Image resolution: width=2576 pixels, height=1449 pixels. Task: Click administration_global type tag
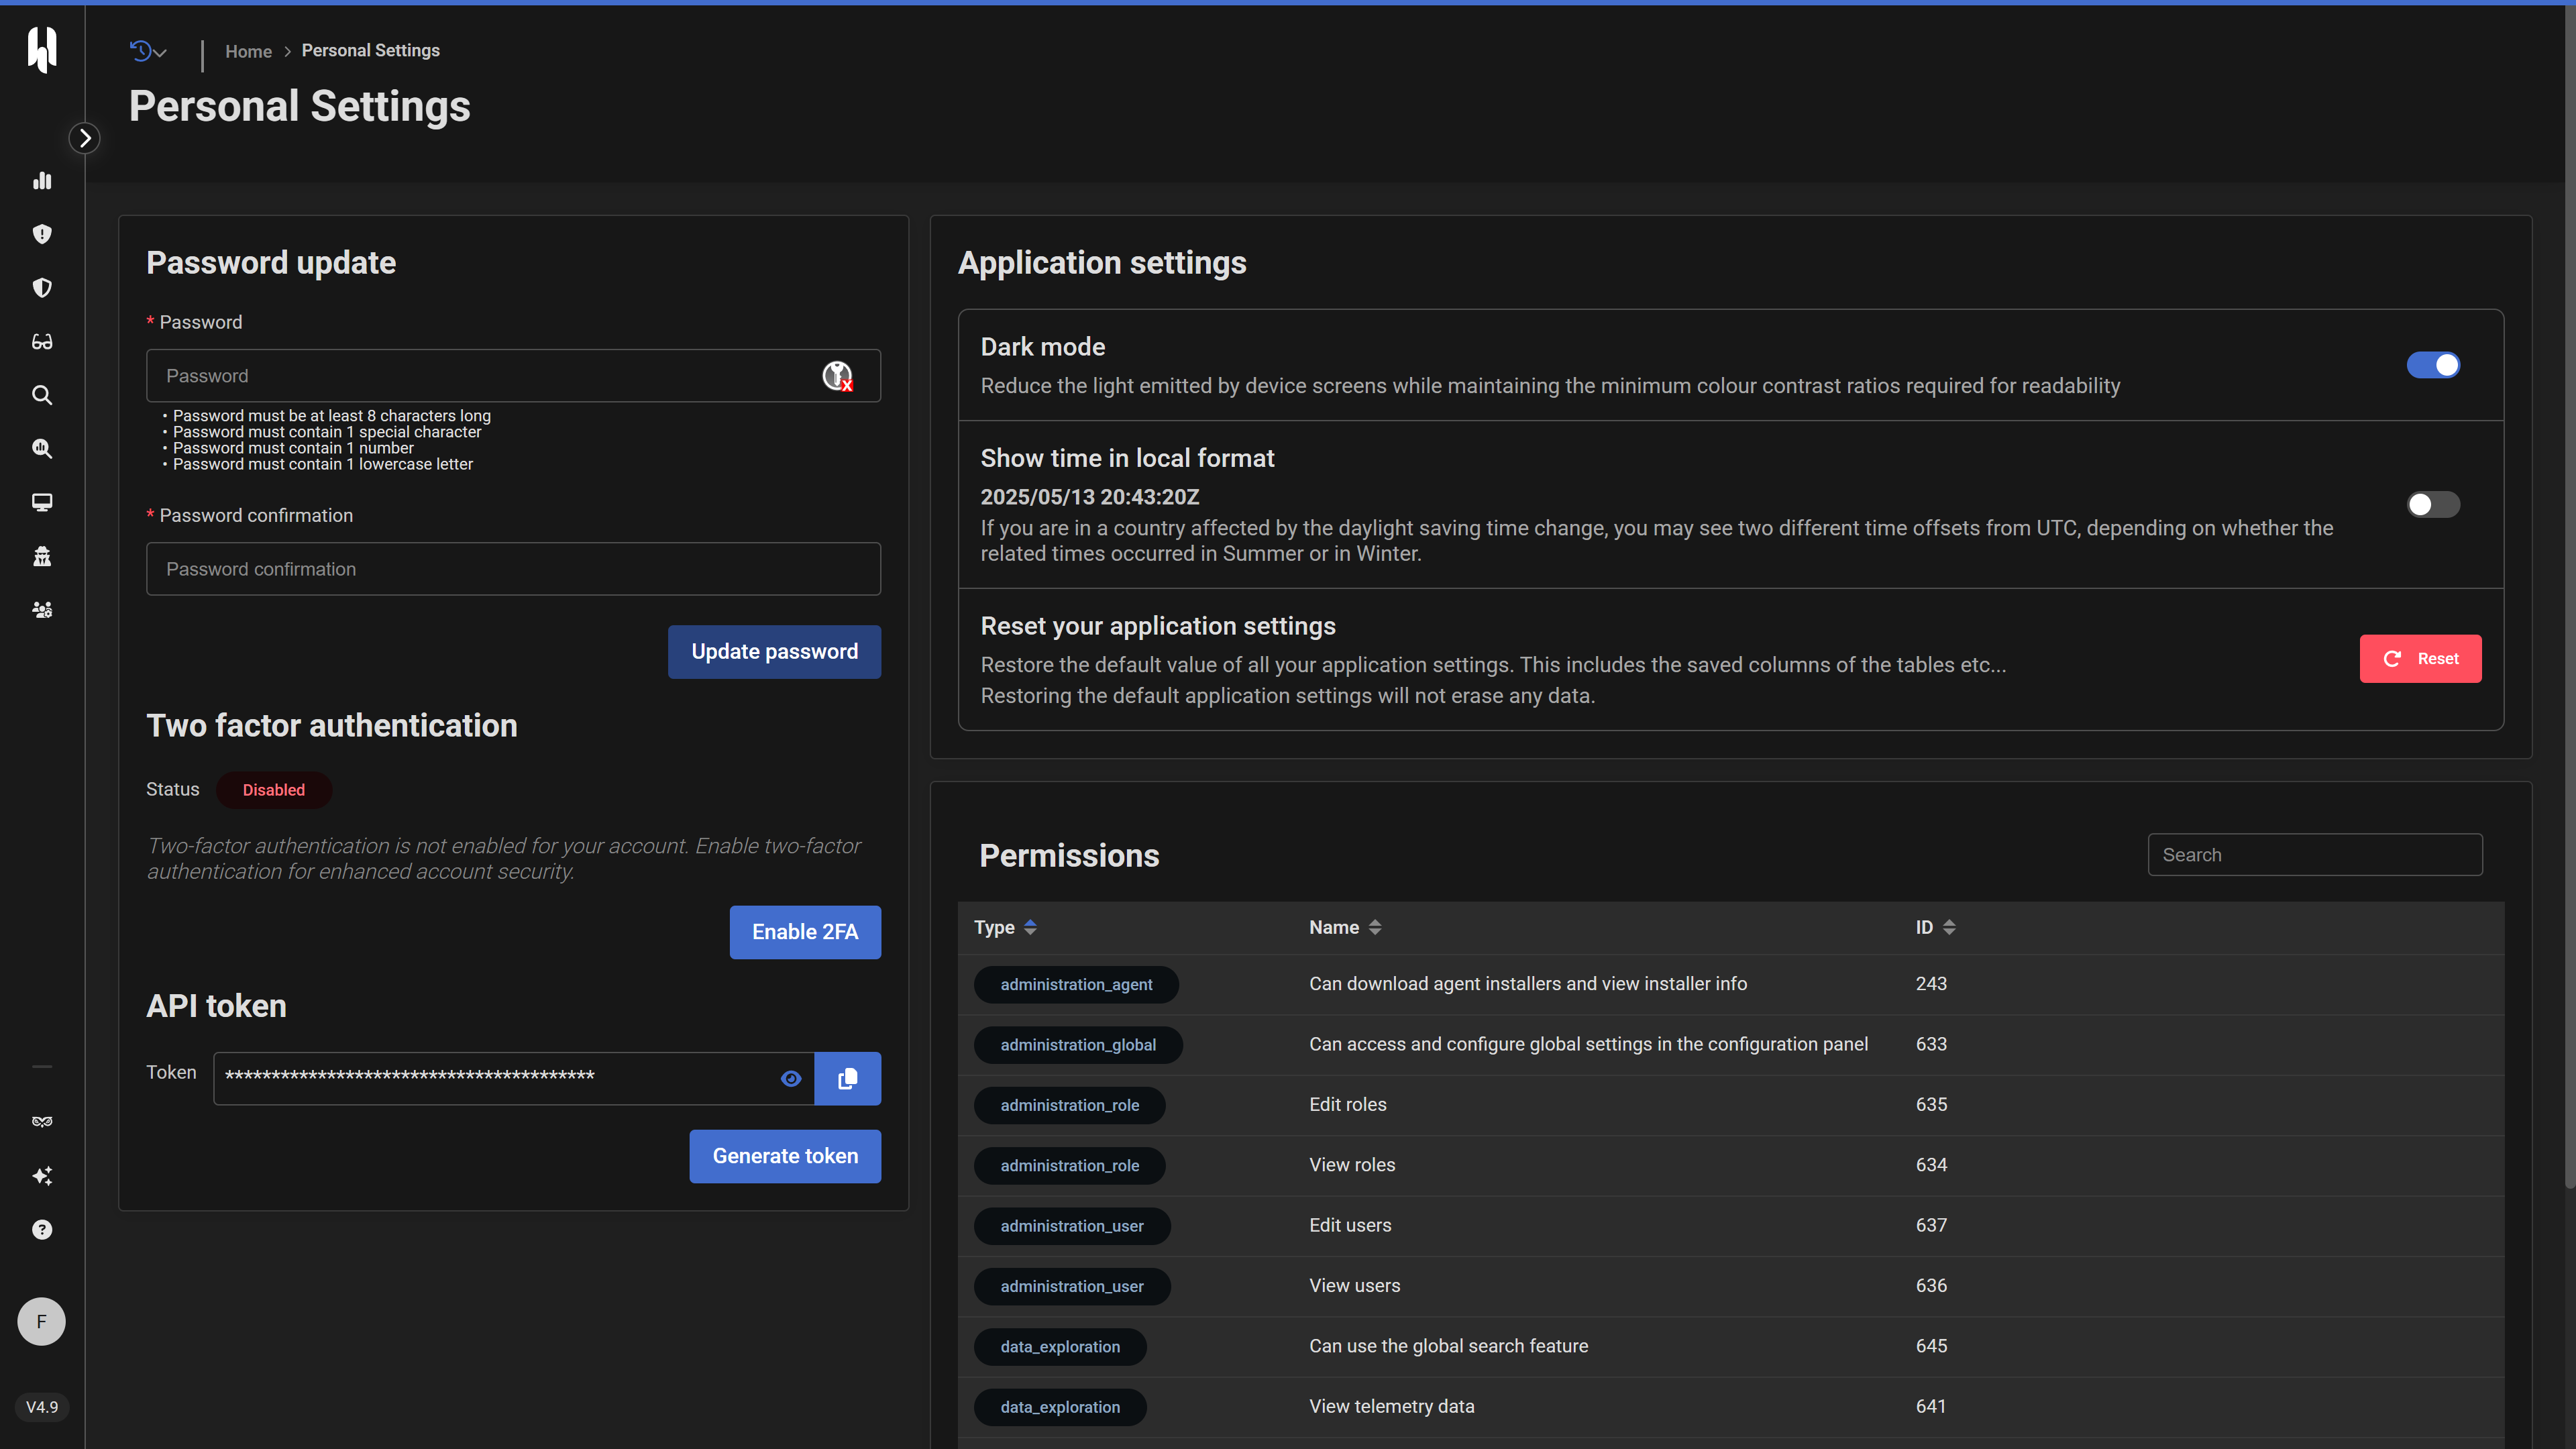click(x=1078, y=1045)
